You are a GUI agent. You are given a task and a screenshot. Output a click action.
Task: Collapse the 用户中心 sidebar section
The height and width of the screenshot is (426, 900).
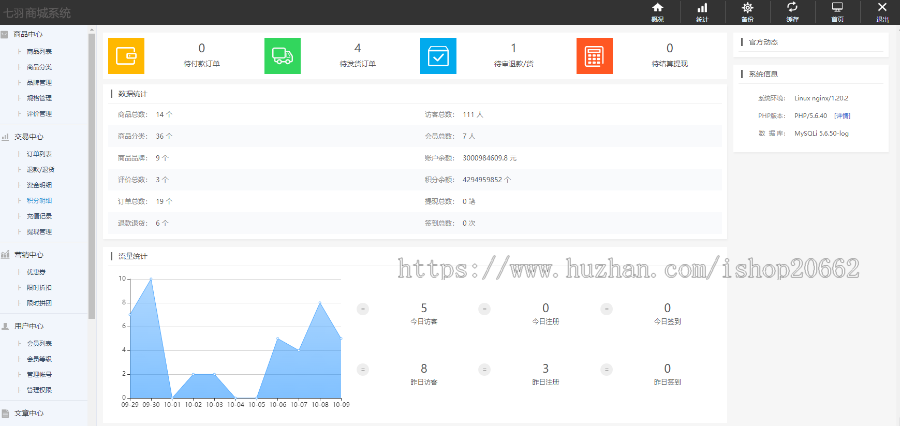(28, 326)
